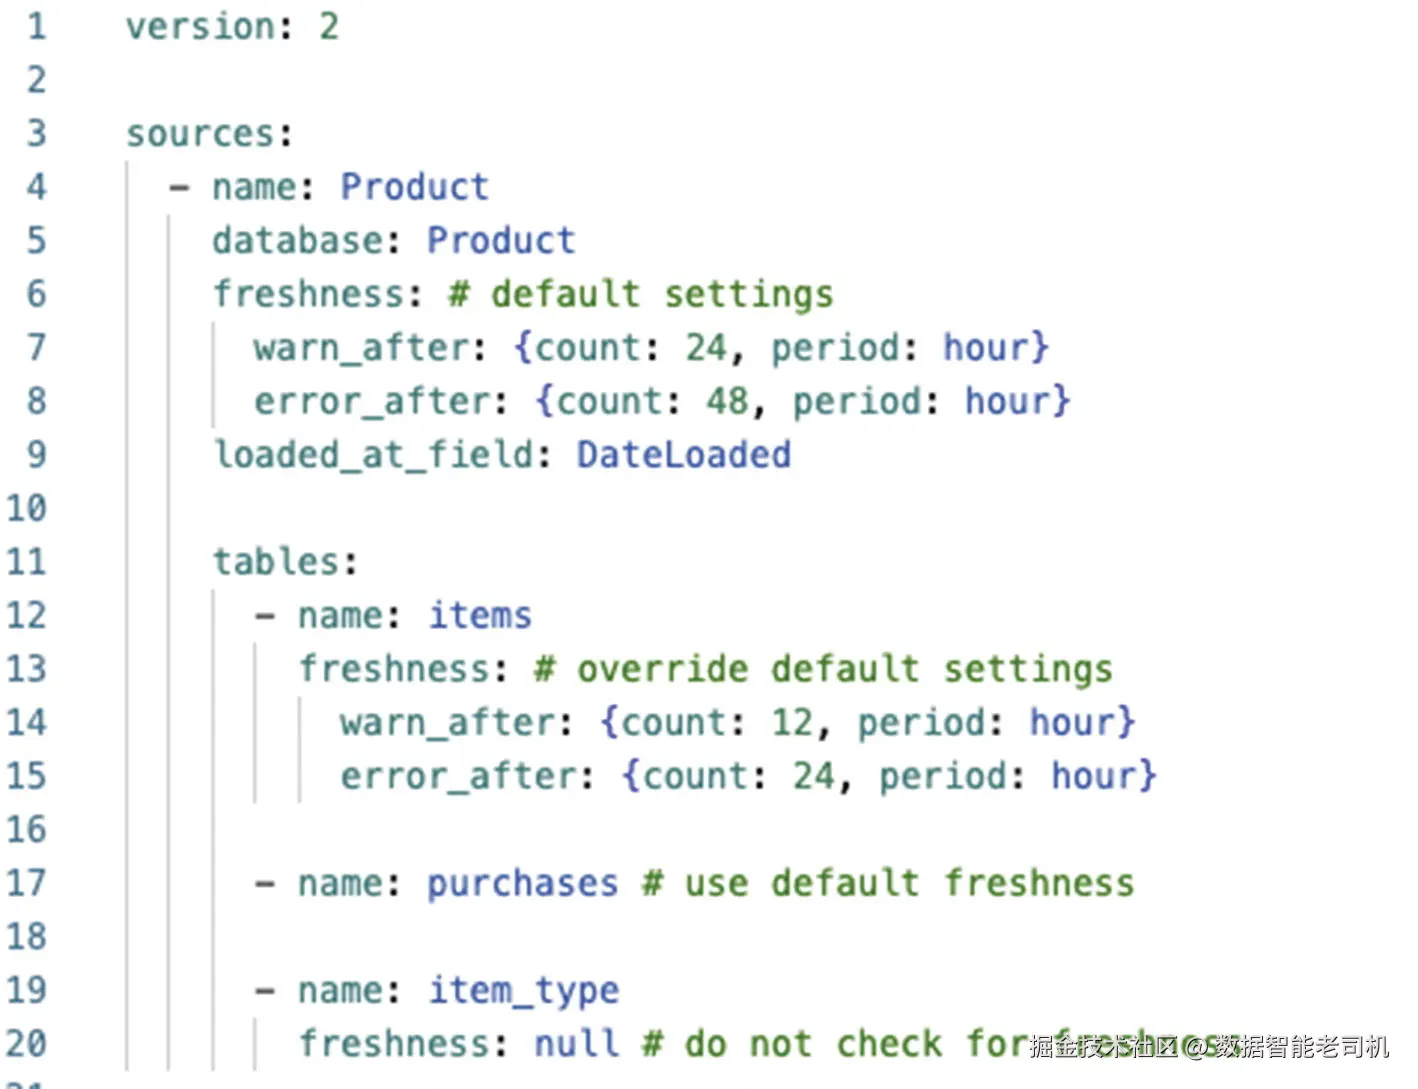Click the 'sources' key on line 3

[200, 133]
